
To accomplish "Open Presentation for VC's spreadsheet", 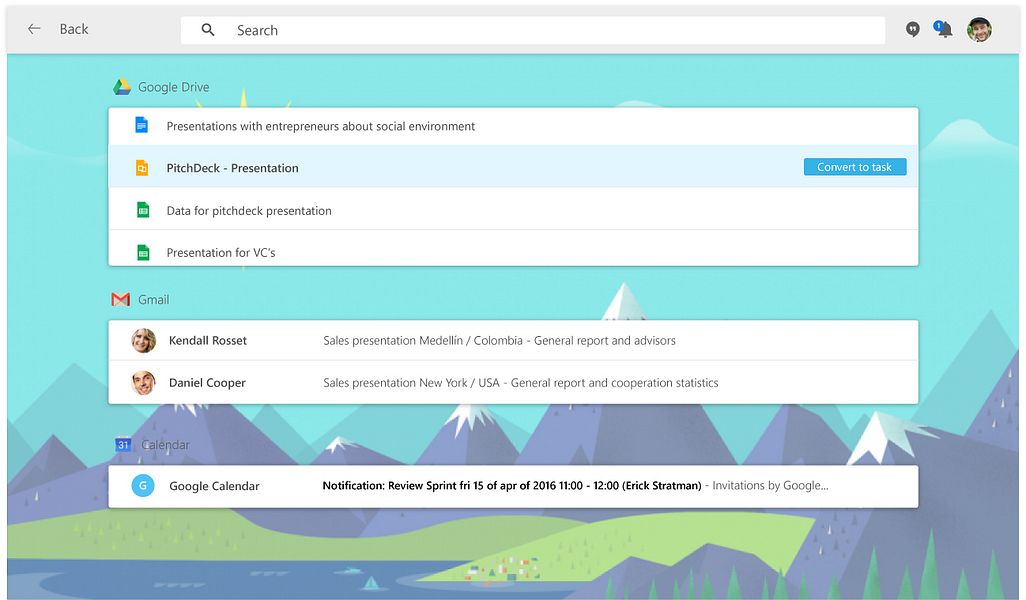I will (513, 249).
